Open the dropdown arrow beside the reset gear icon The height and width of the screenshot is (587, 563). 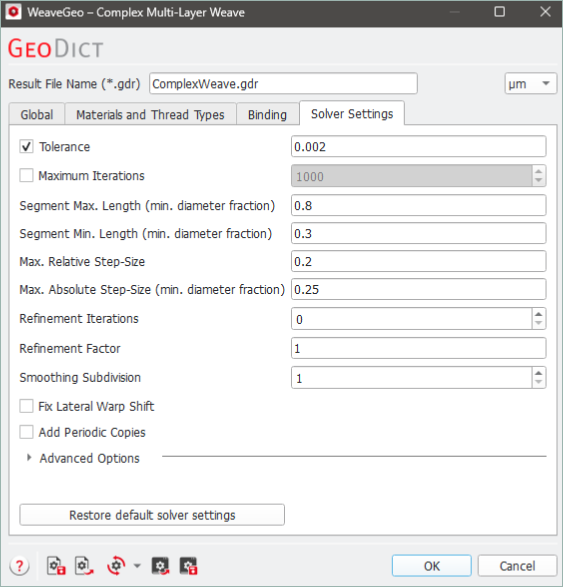tap(137, 566)
